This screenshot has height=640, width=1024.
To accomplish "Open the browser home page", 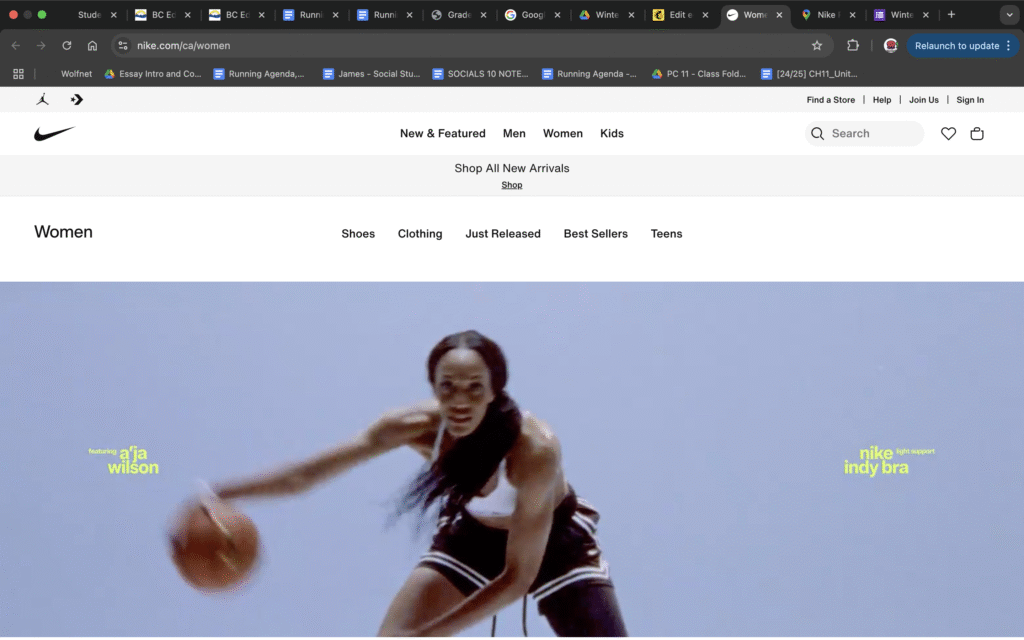I will coord(92,45).
